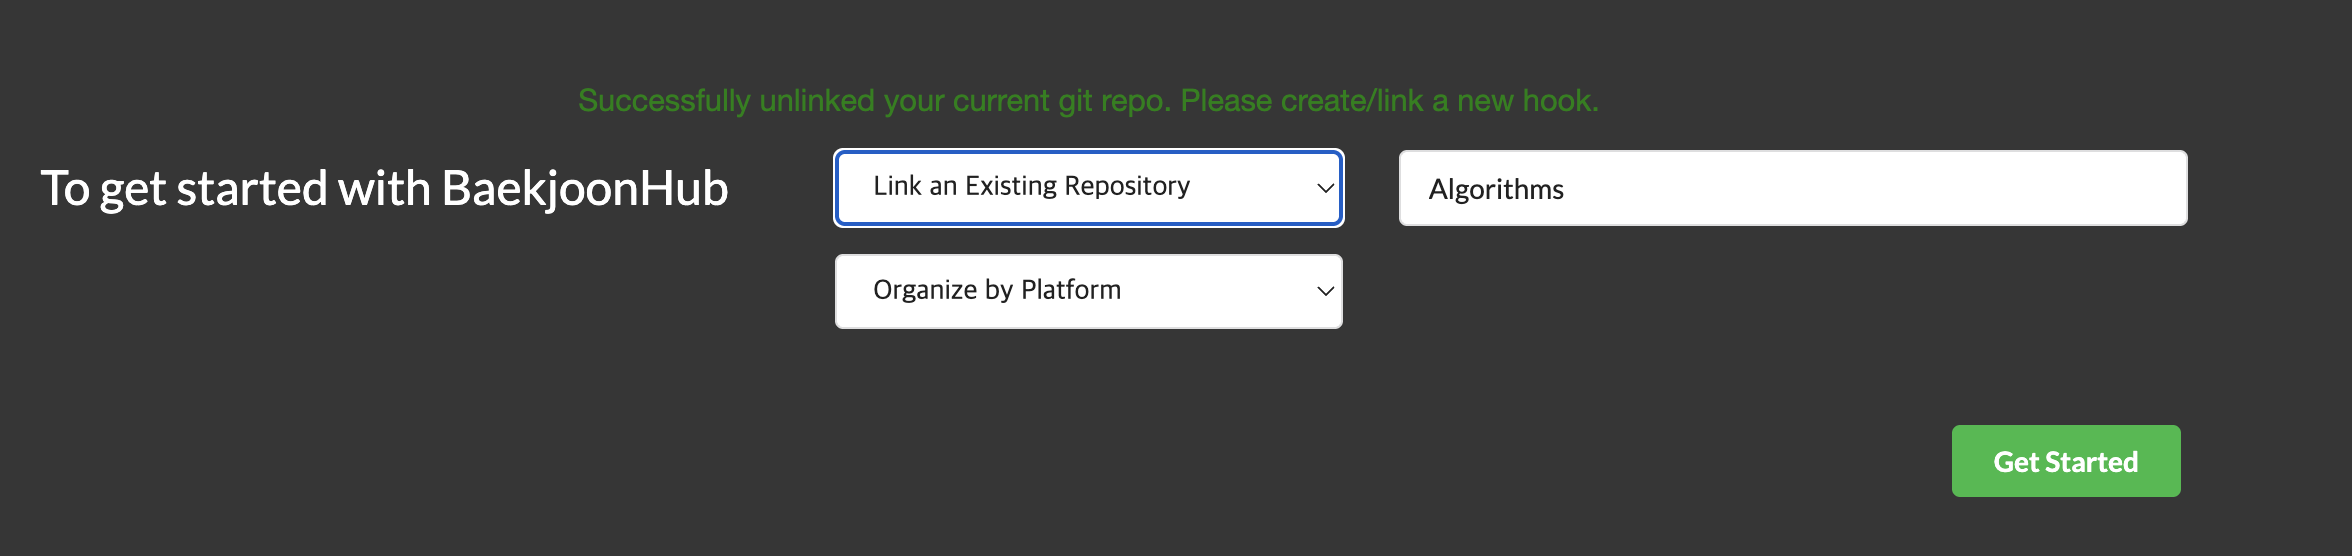Focus the Algorithms repository name field

coord(1793,188)
